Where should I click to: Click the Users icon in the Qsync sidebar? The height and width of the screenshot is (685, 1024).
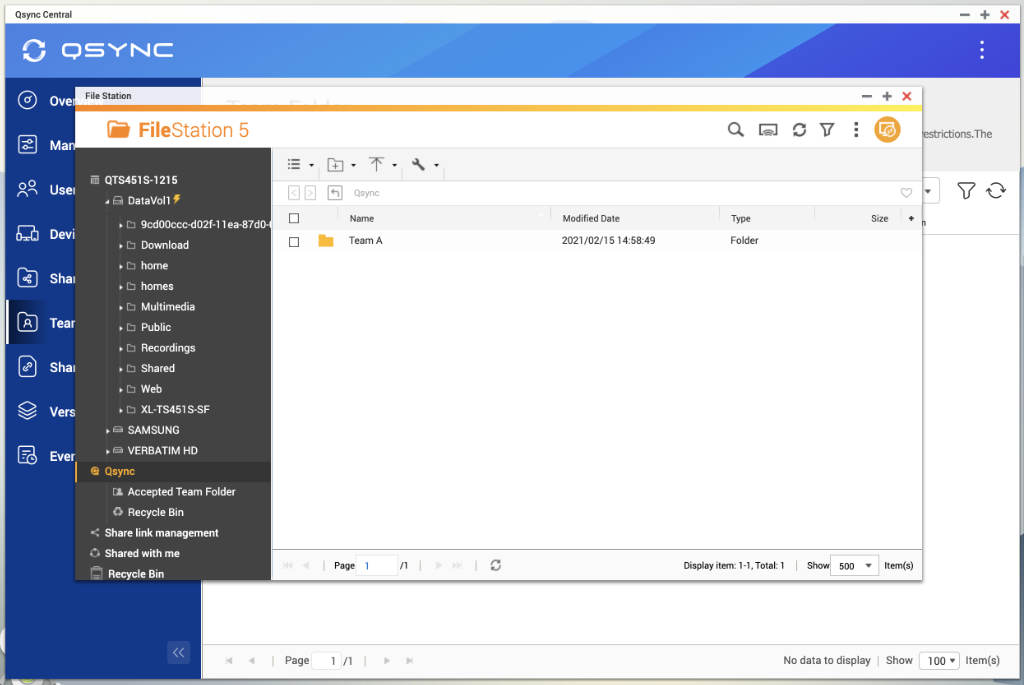tap(27, 189)
